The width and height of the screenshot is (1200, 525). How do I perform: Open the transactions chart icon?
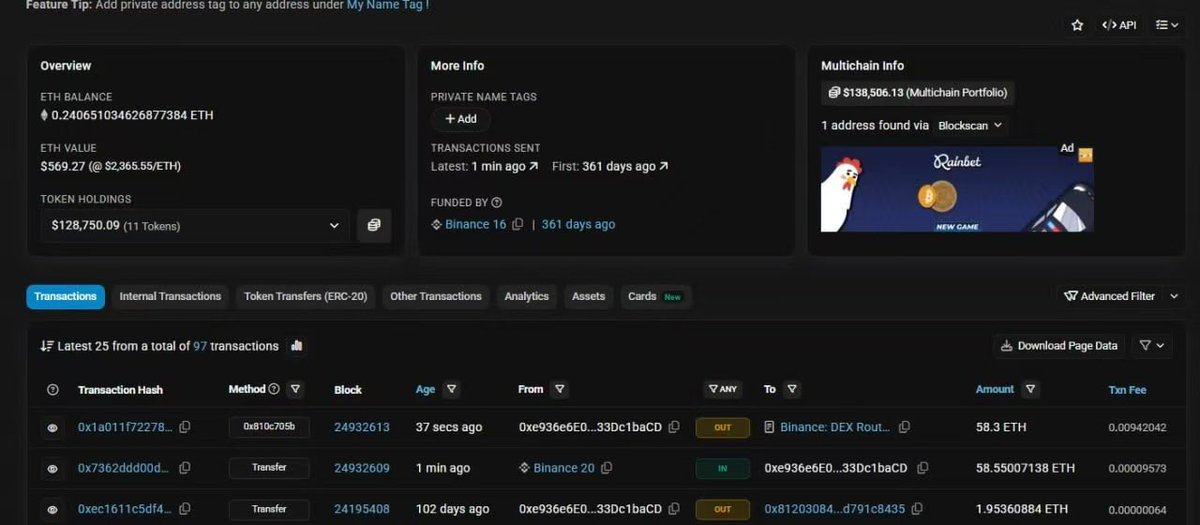click(x=296, y=346)
